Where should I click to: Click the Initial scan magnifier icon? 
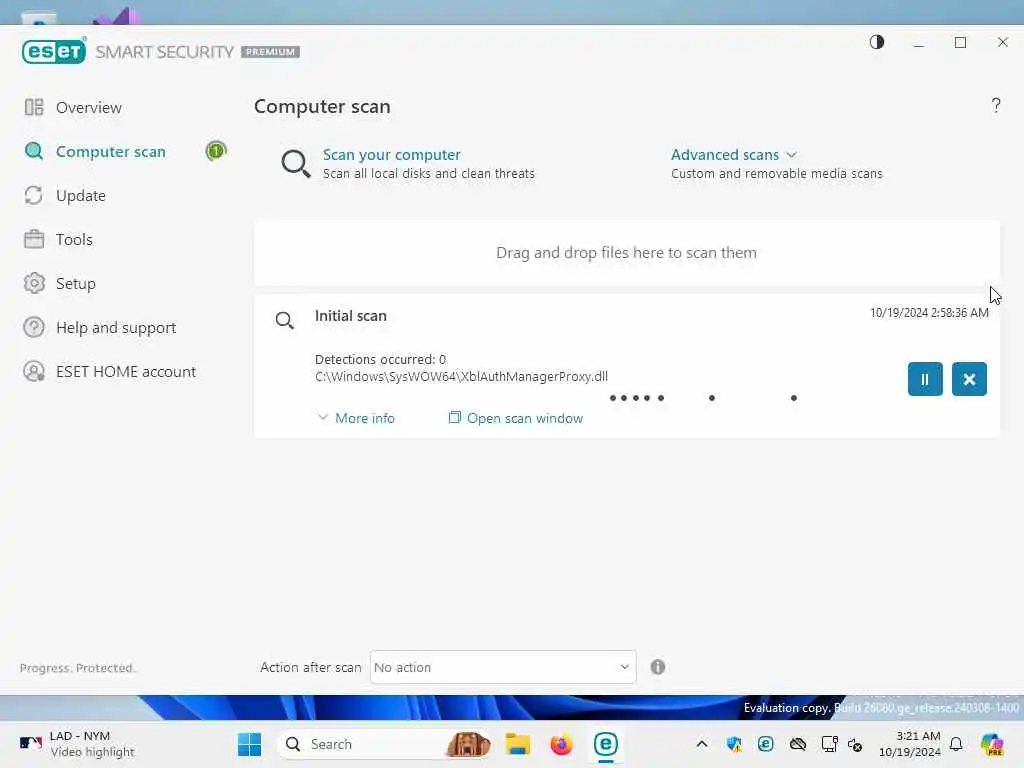pyautogui.click(x=285, y=320)
